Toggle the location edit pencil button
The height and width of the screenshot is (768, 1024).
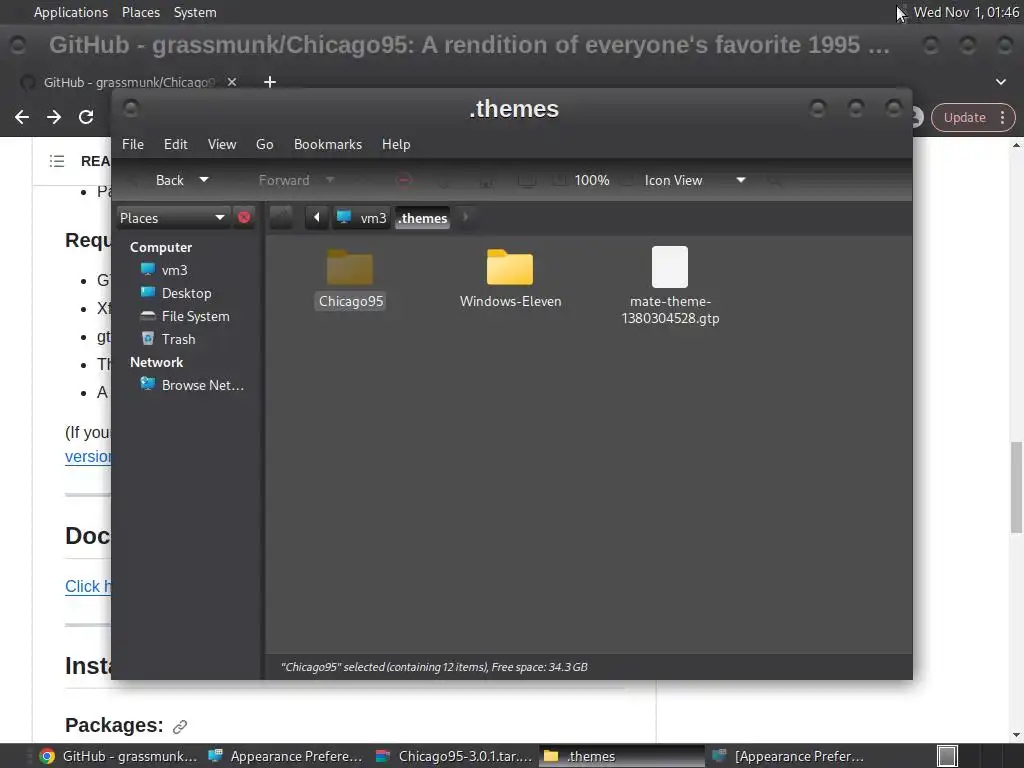tap(281, 217)
